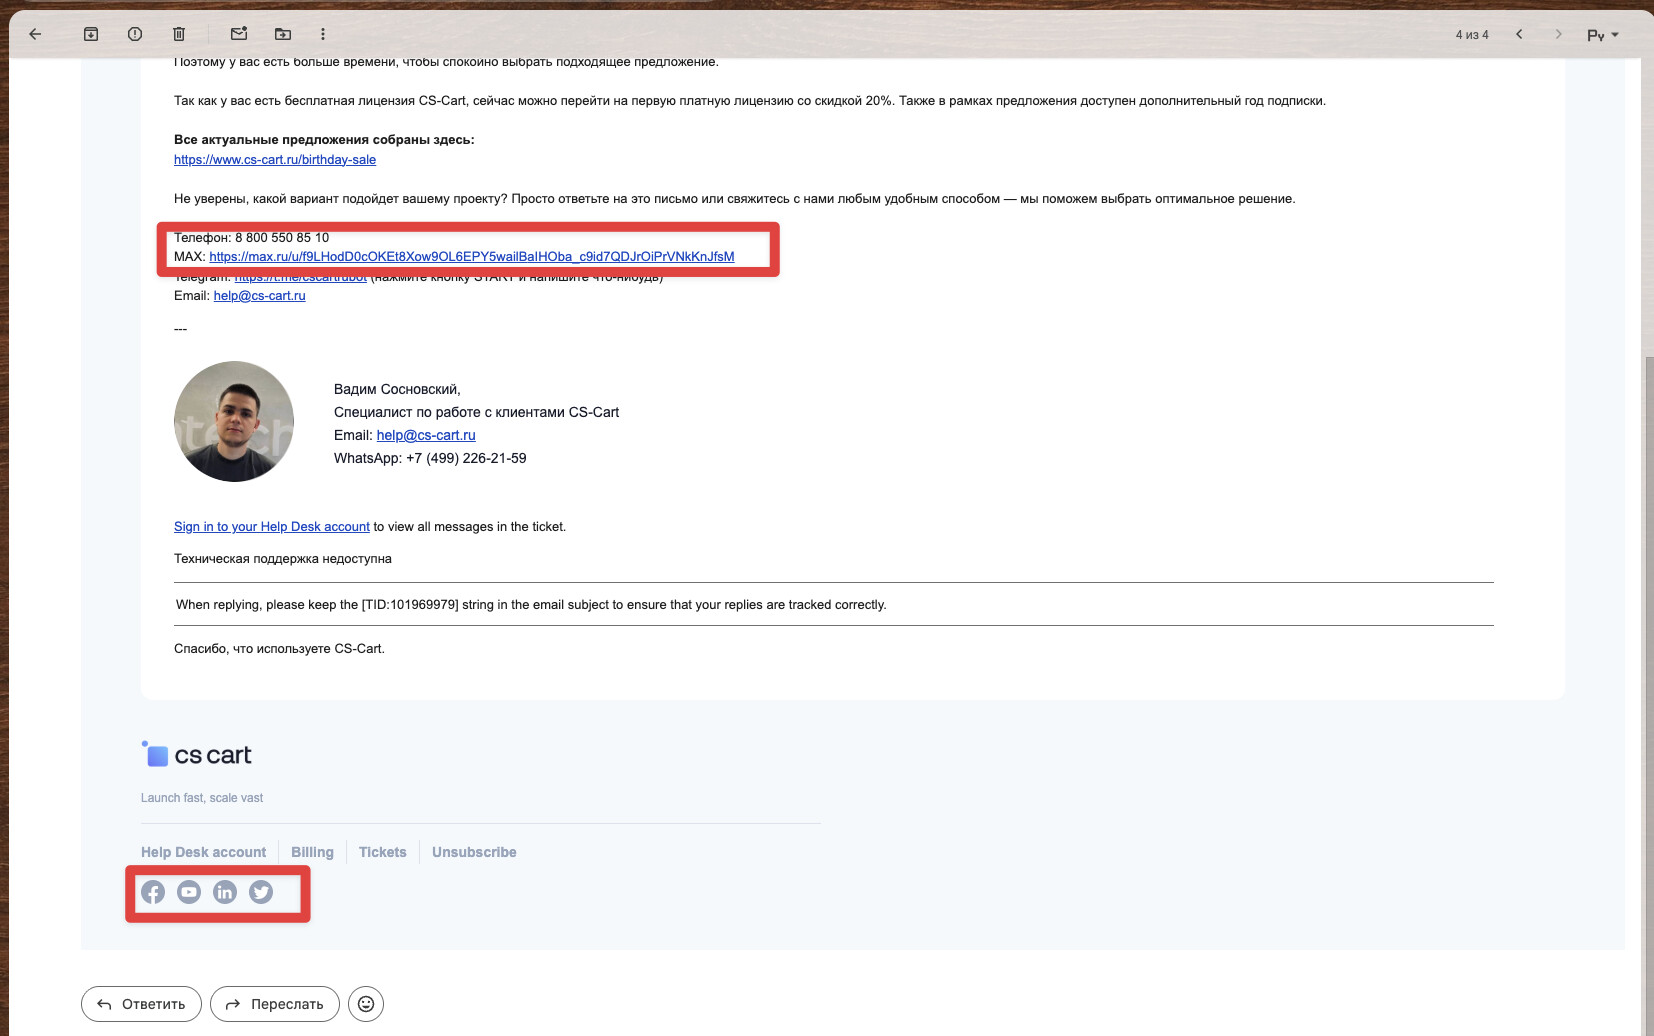The image size is (1654, 1036).
Task: Click help@cs-cart.ru link beside Vadim's photo
Action: (426, 435)
